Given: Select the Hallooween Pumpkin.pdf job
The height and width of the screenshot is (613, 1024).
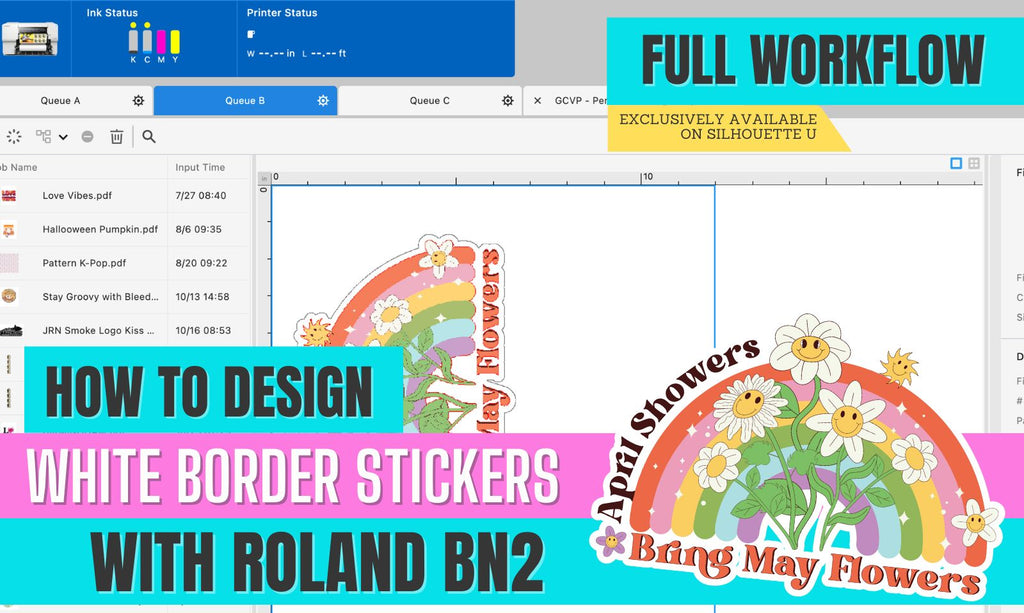Looking at the screenshot, I should pos(100,229).
